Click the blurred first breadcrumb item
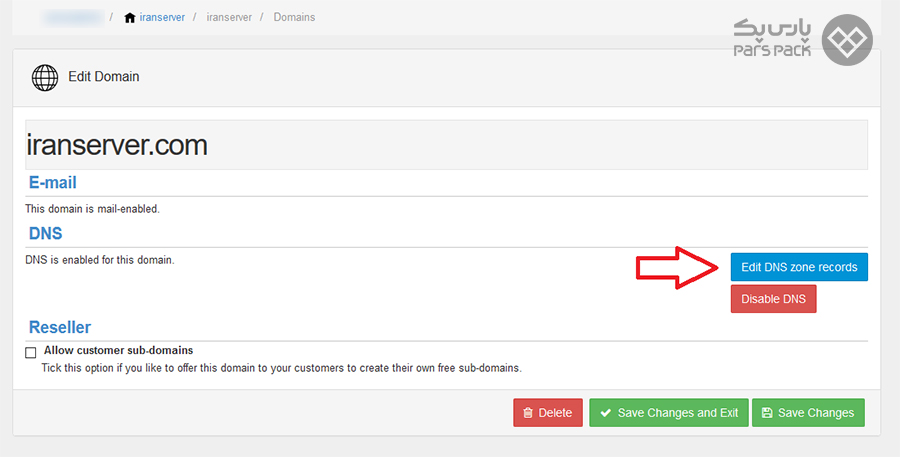The width and height of the screenshot is (900, 457). coord(76,18)
